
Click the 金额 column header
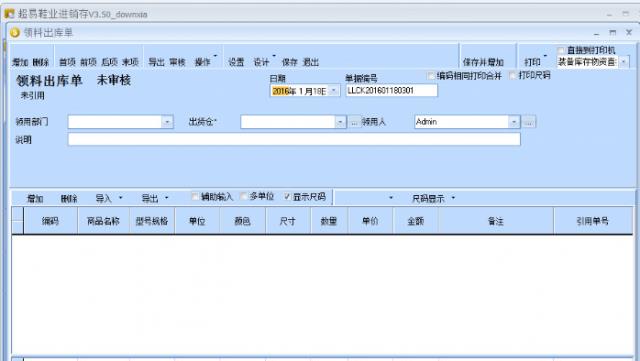pos(416,221)
